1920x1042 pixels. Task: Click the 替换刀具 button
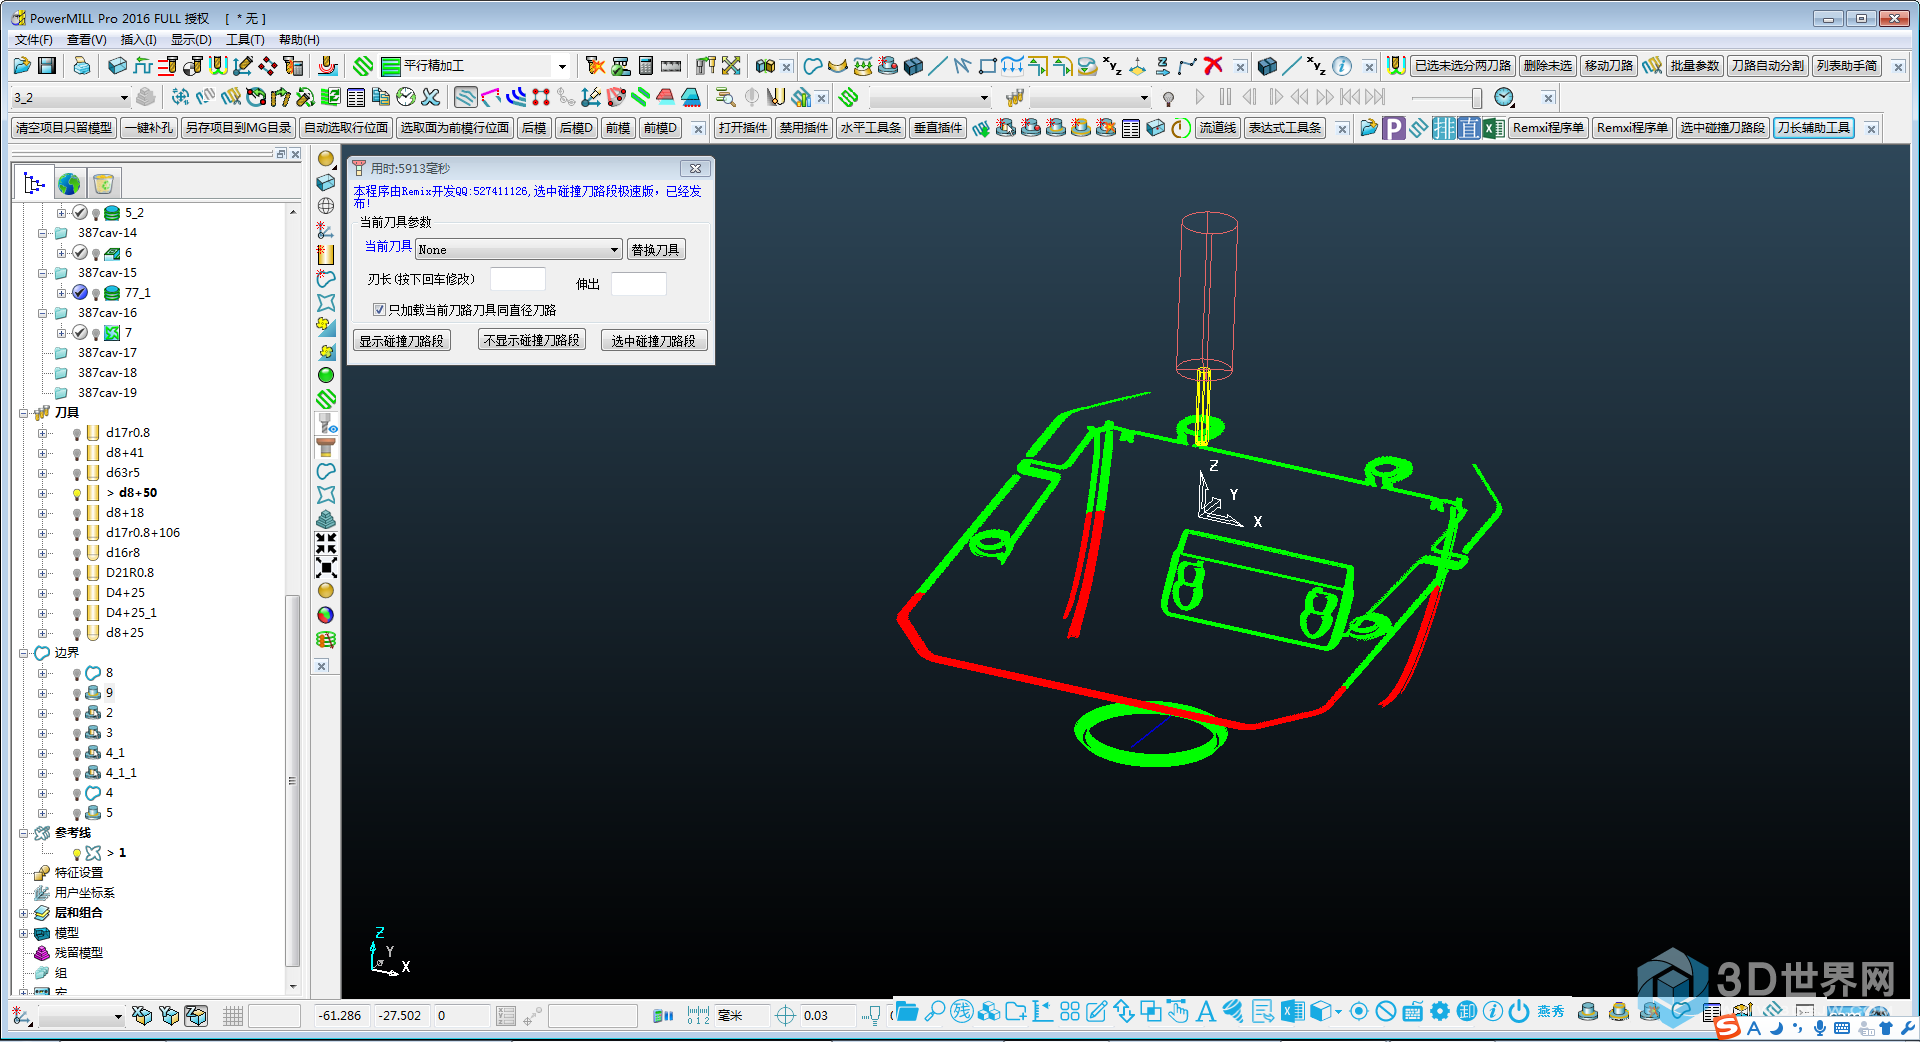pos(656,250)
